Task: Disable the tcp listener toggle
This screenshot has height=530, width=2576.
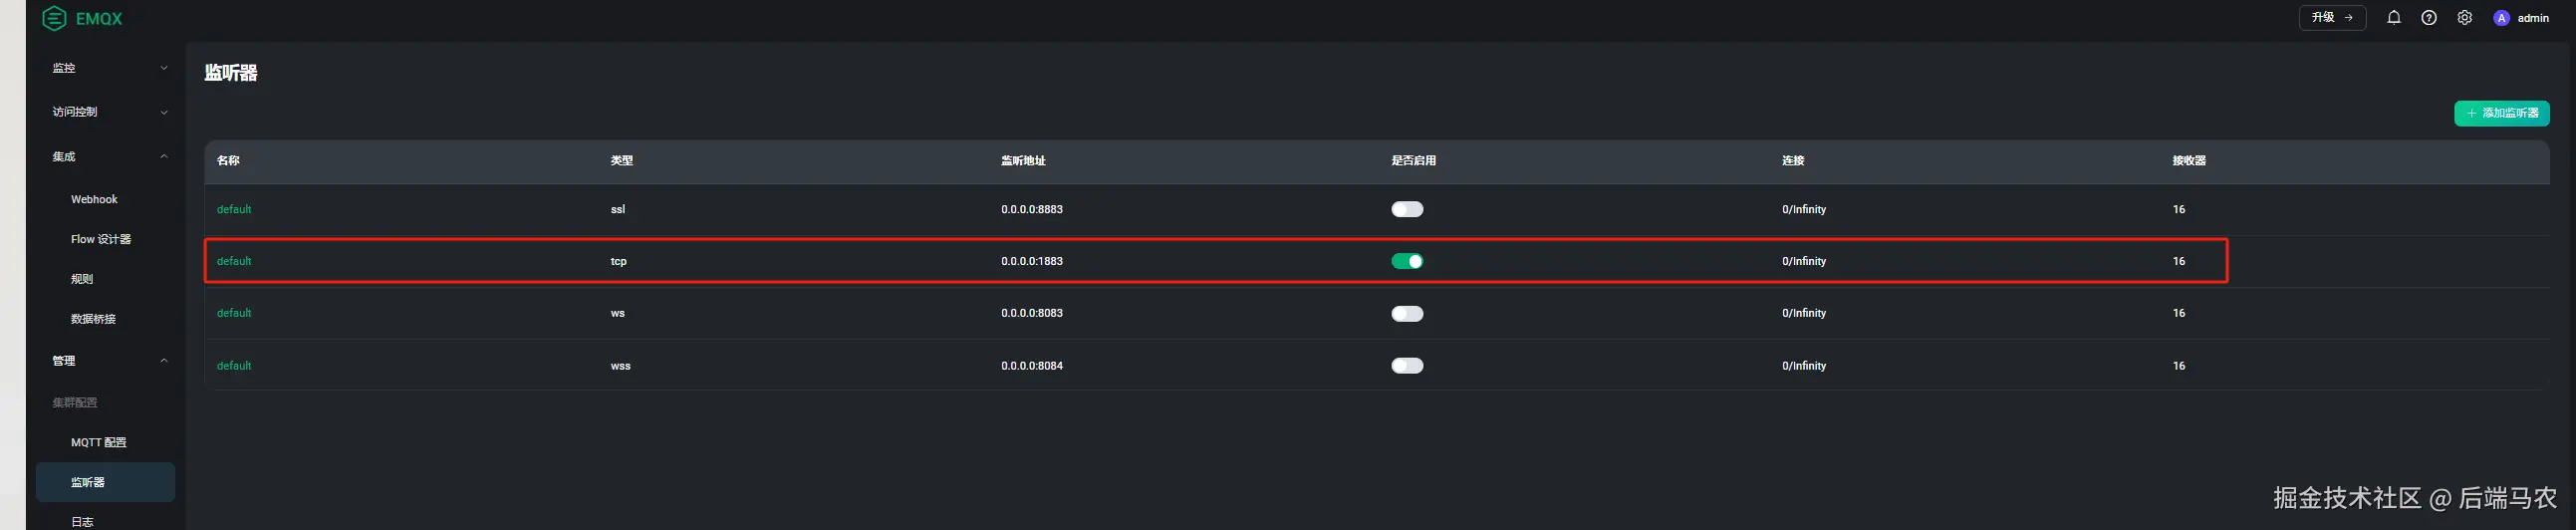Action: point(1406,261)
